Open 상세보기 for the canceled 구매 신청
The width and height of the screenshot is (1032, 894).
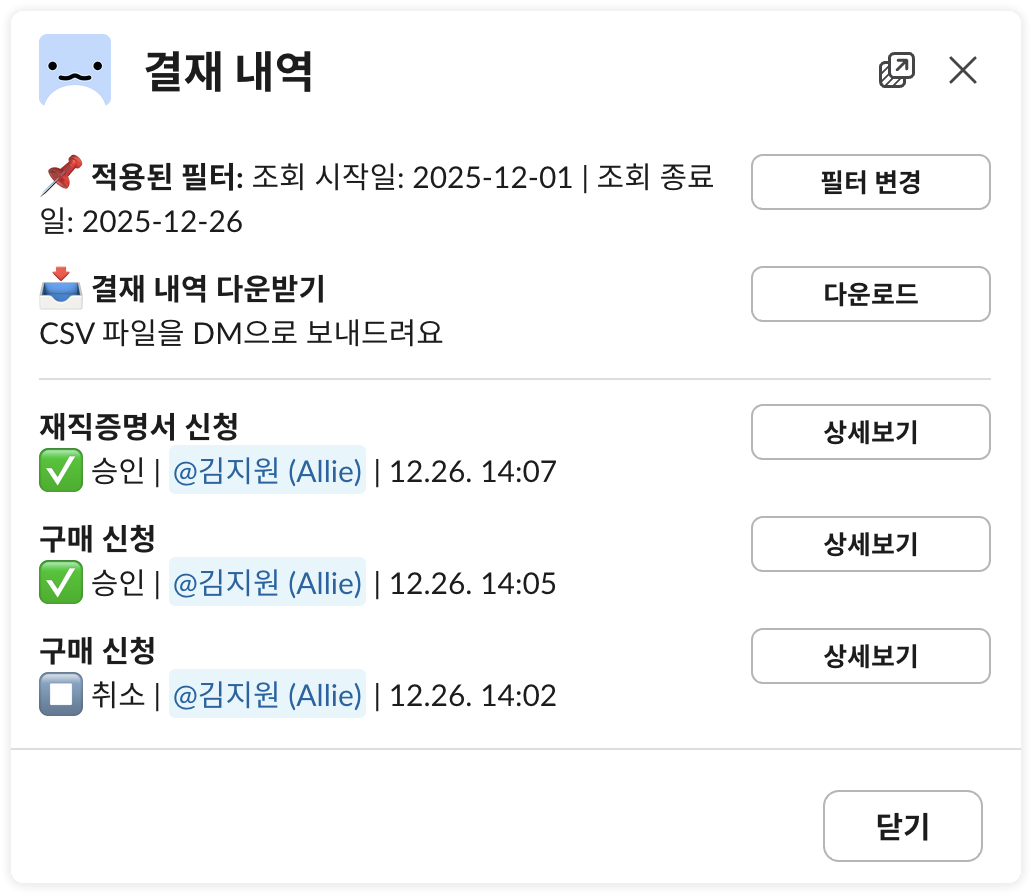(x=871, y=656)
